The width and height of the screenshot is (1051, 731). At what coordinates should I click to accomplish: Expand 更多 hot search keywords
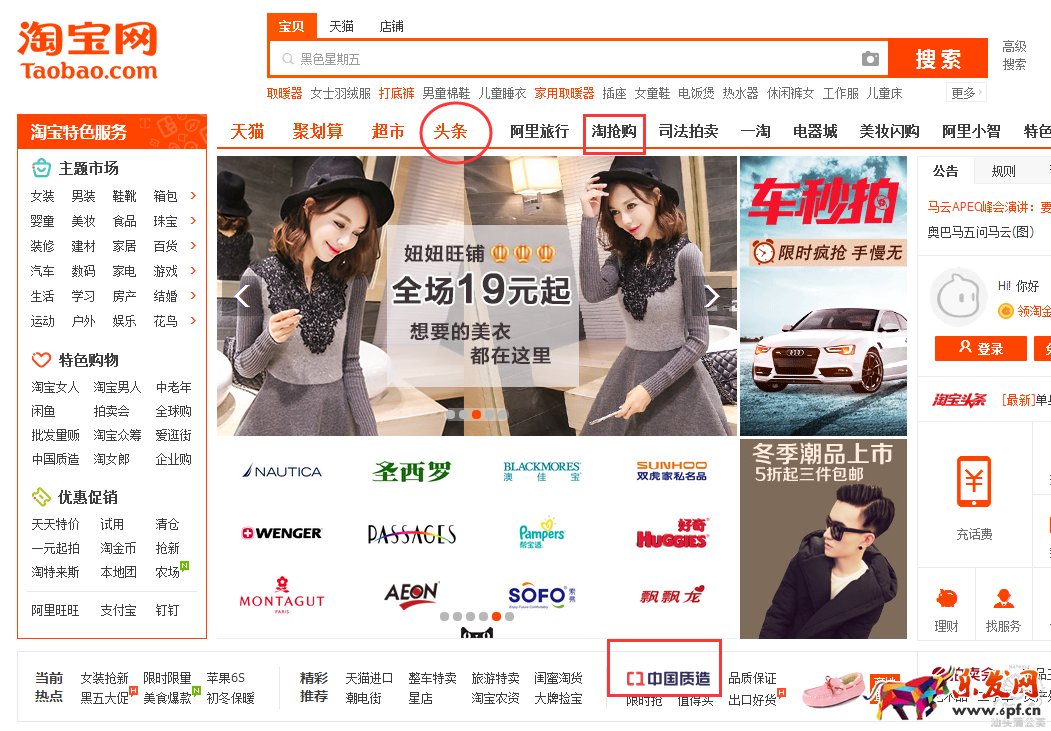[966, 92]
